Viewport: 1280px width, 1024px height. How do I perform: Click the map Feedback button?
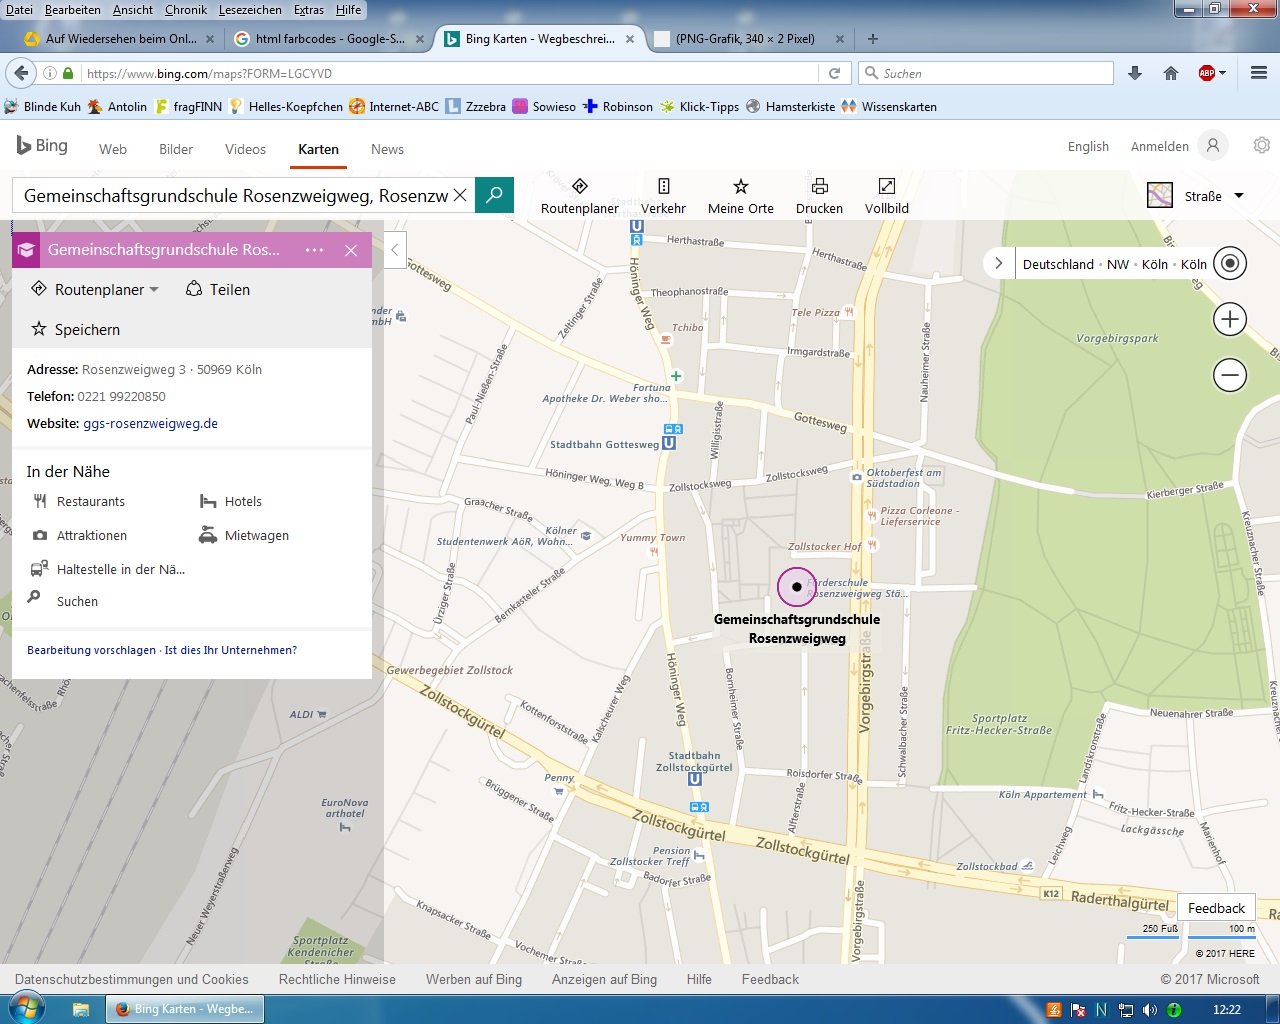click(x=1216, y=908)
